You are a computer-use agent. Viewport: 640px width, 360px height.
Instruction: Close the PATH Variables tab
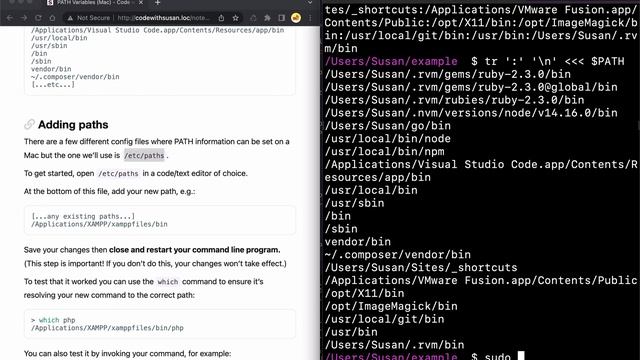[x=141, y=3]
